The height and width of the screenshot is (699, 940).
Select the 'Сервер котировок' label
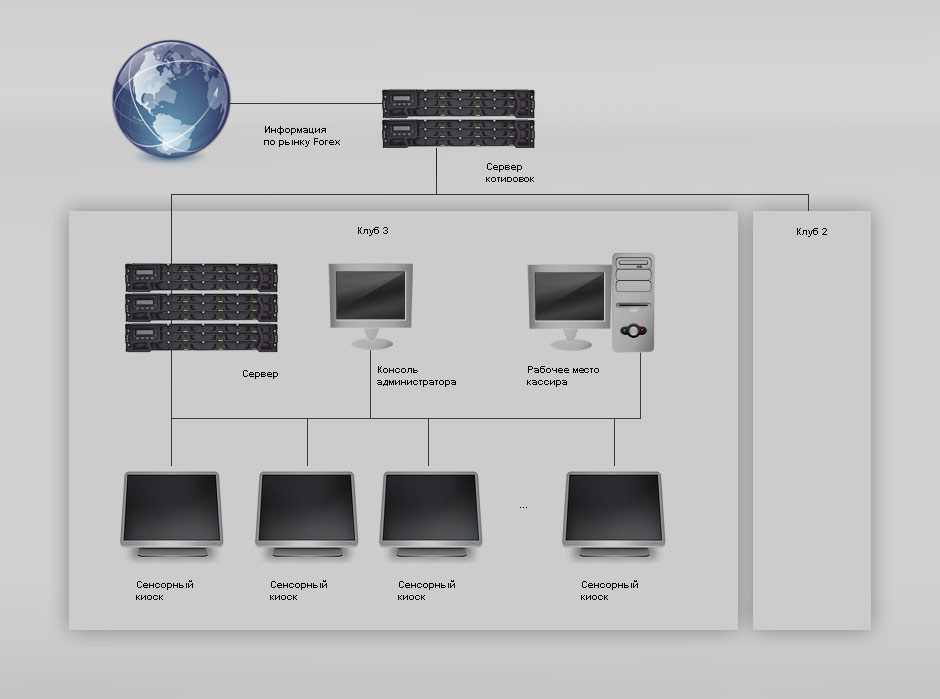[x=509, y=172]
